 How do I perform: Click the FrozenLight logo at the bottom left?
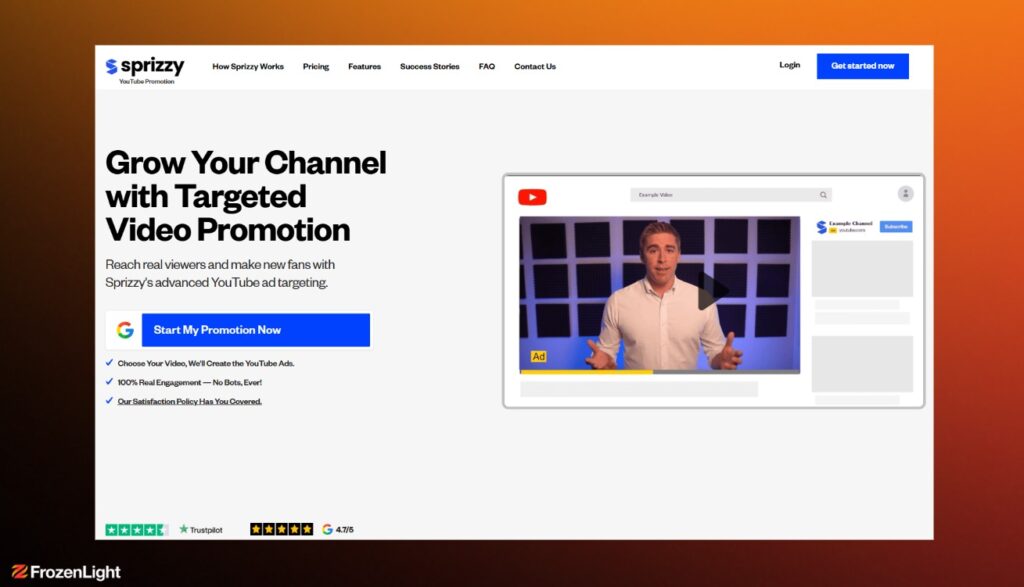66,572
